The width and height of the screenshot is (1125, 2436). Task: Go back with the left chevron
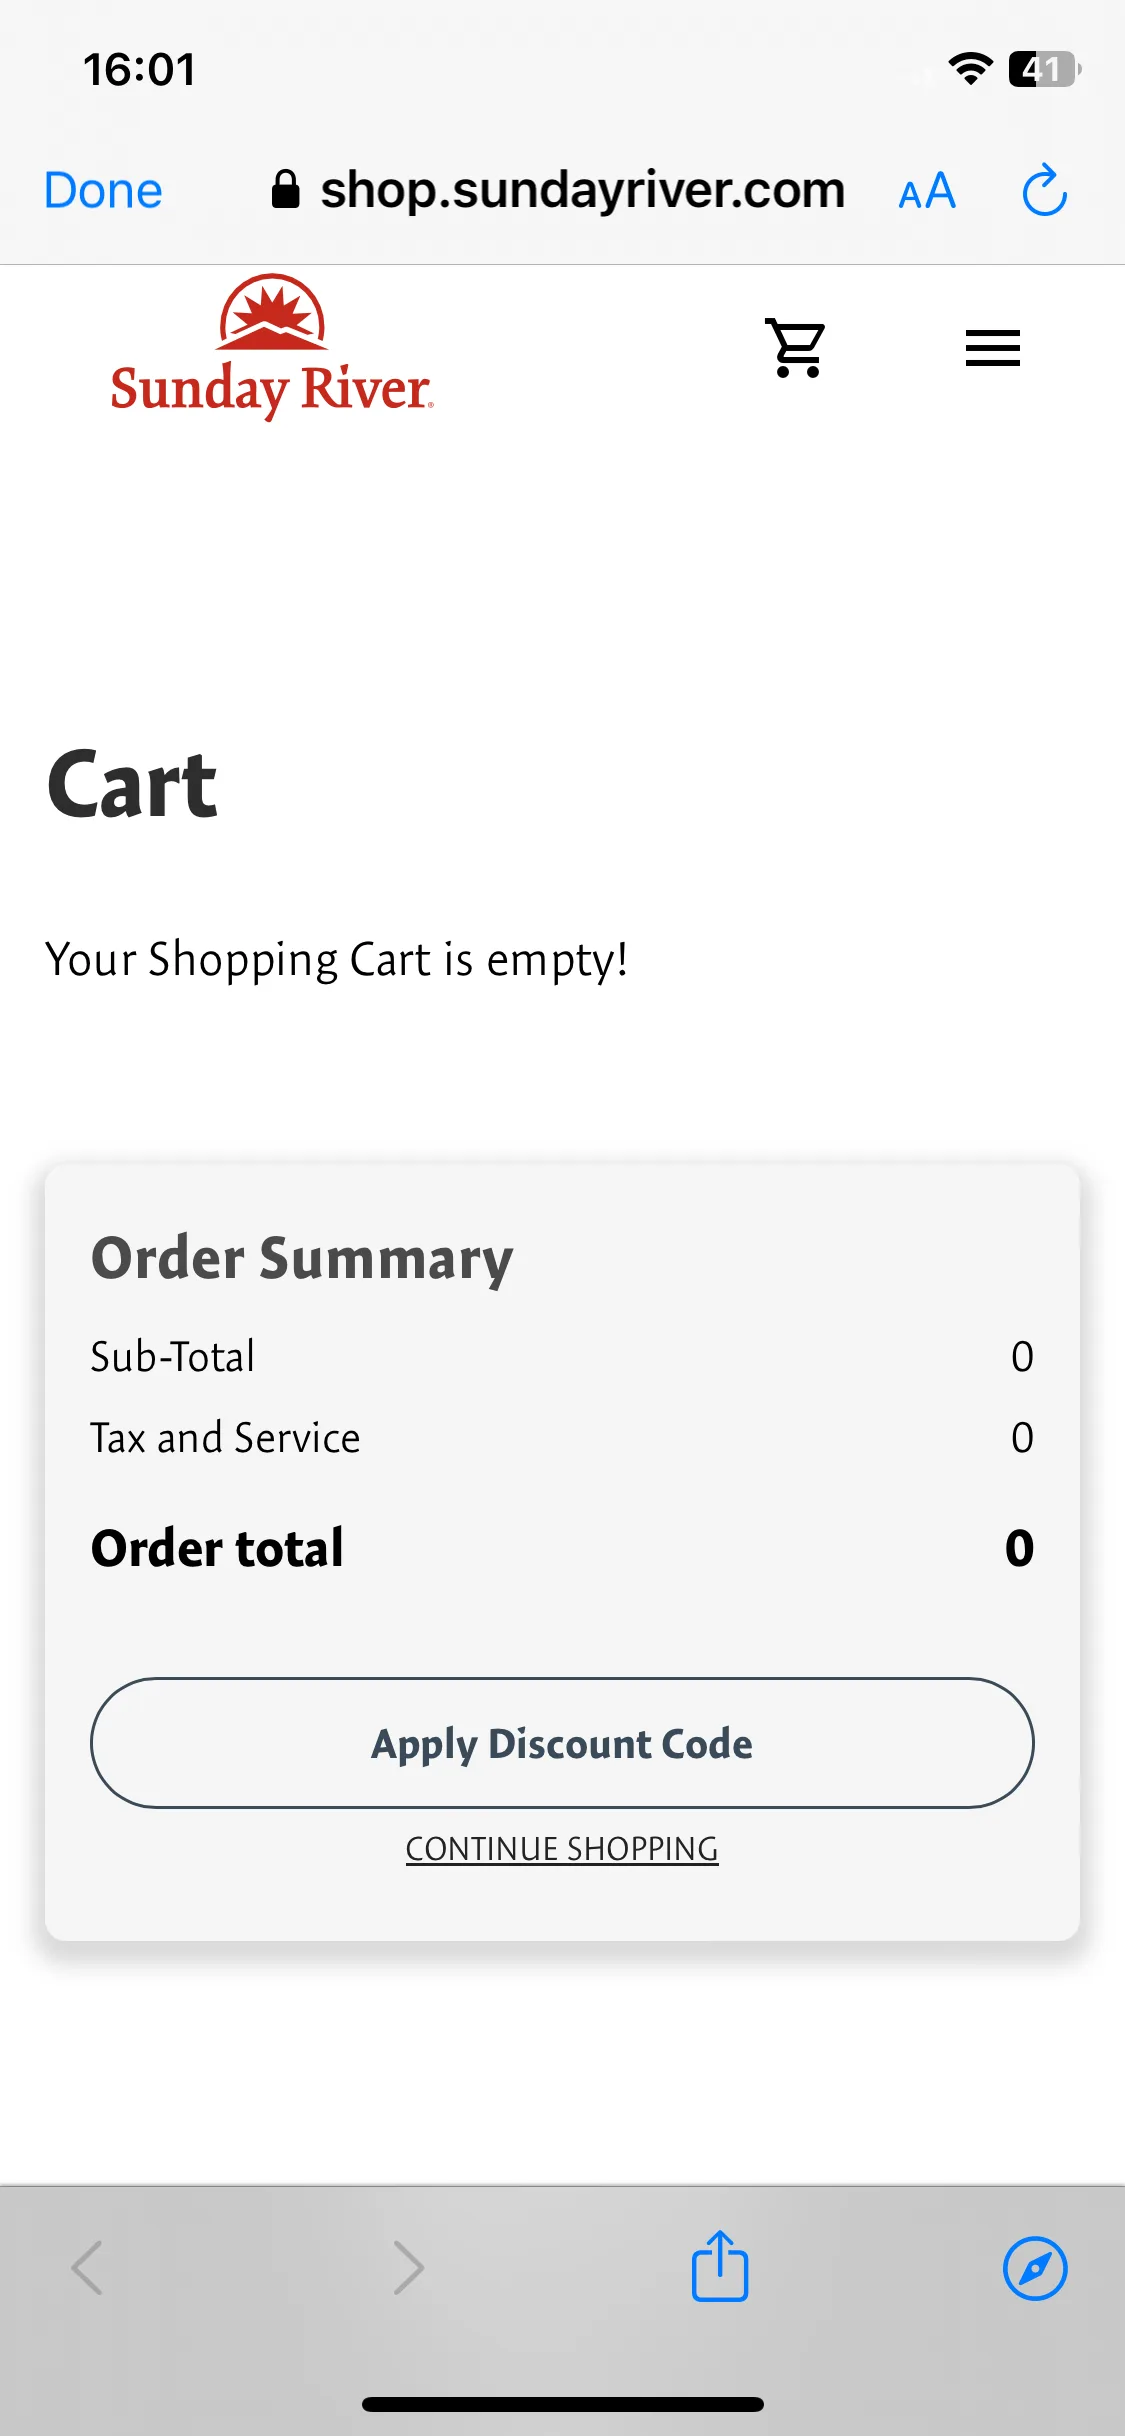88,2267
